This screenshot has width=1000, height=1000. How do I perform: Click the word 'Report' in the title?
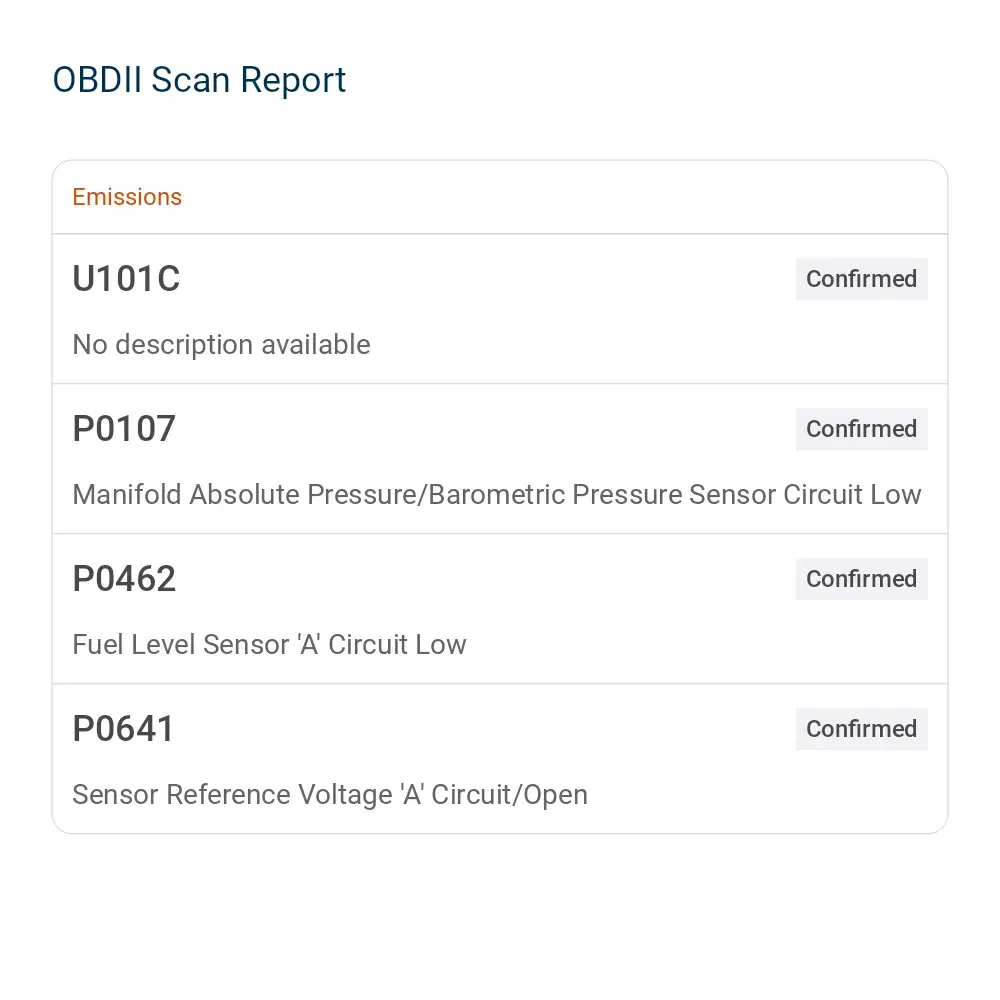pos(293,80)
